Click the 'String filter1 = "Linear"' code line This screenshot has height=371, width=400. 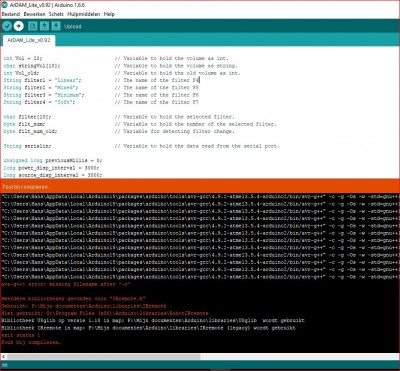pyautogui.click(x=42, y=80)
